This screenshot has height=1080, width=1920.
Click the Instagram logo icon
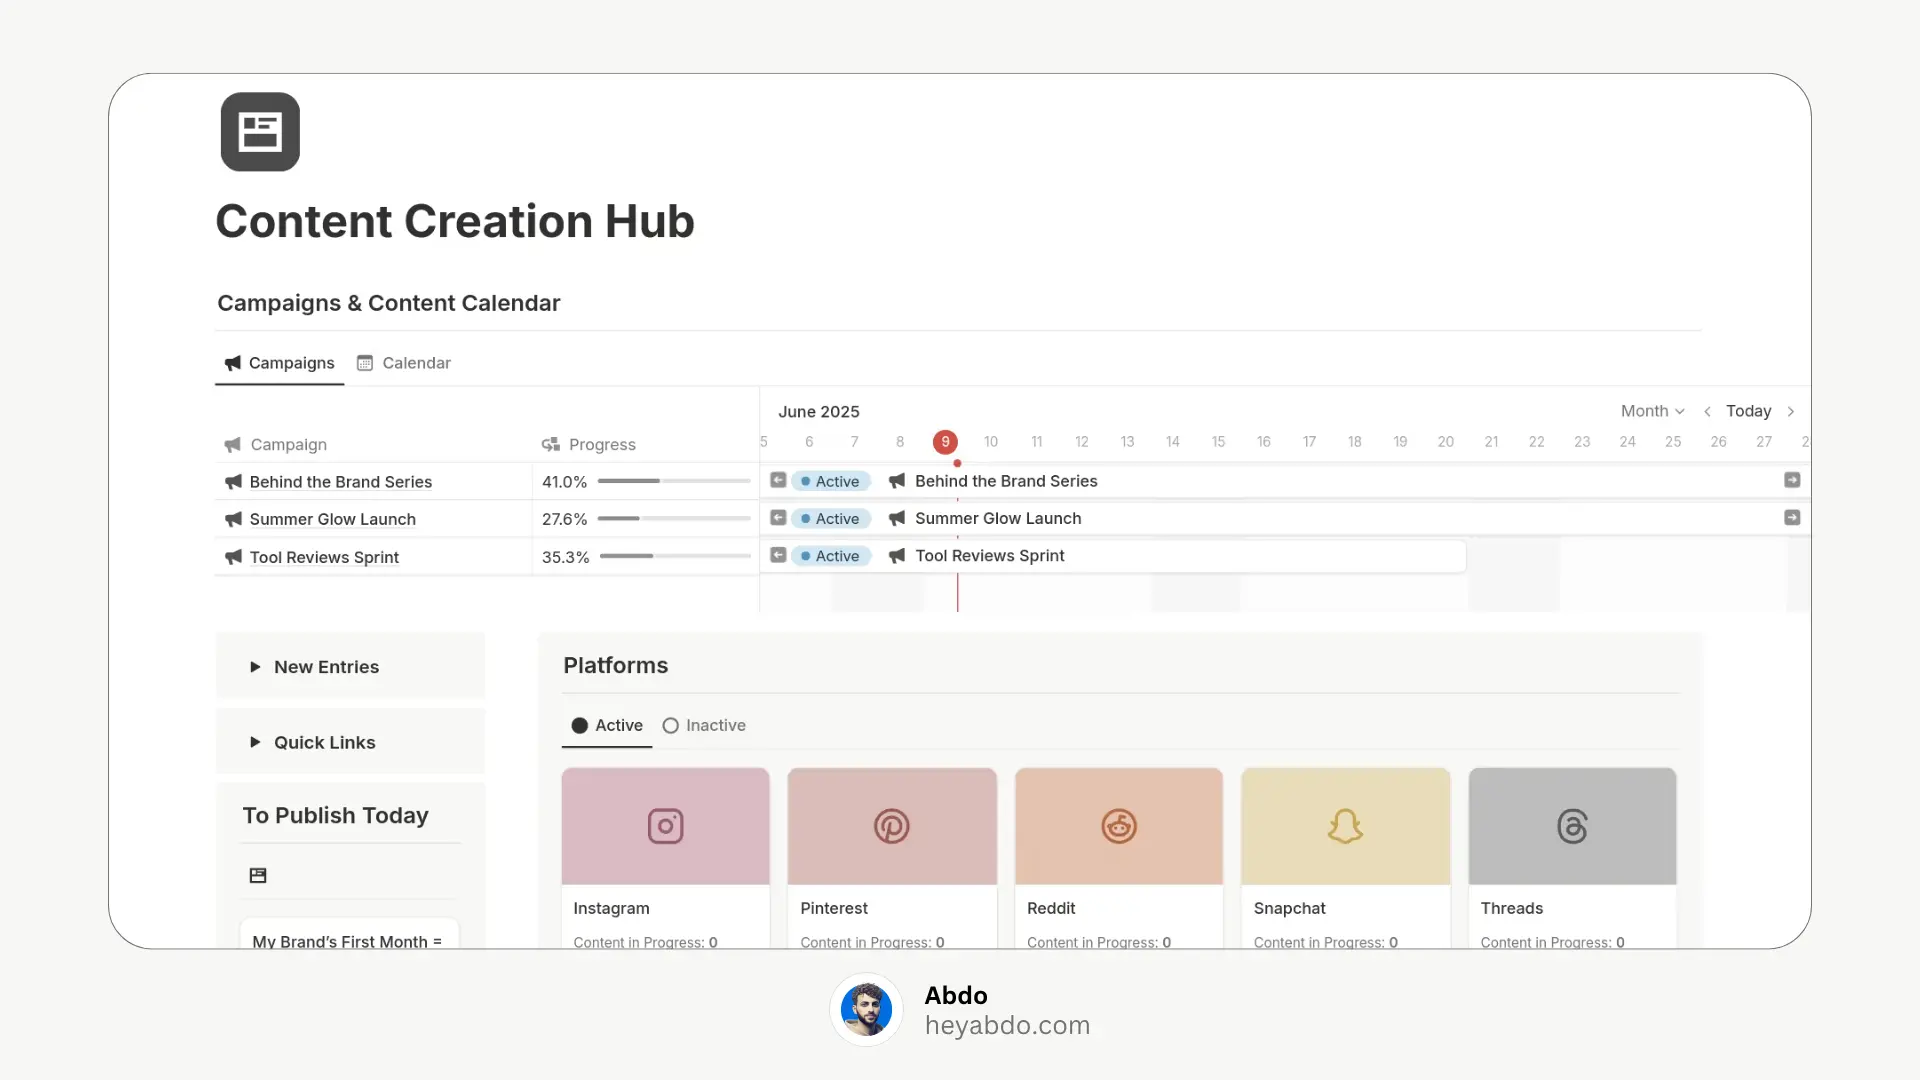[665, 826]
